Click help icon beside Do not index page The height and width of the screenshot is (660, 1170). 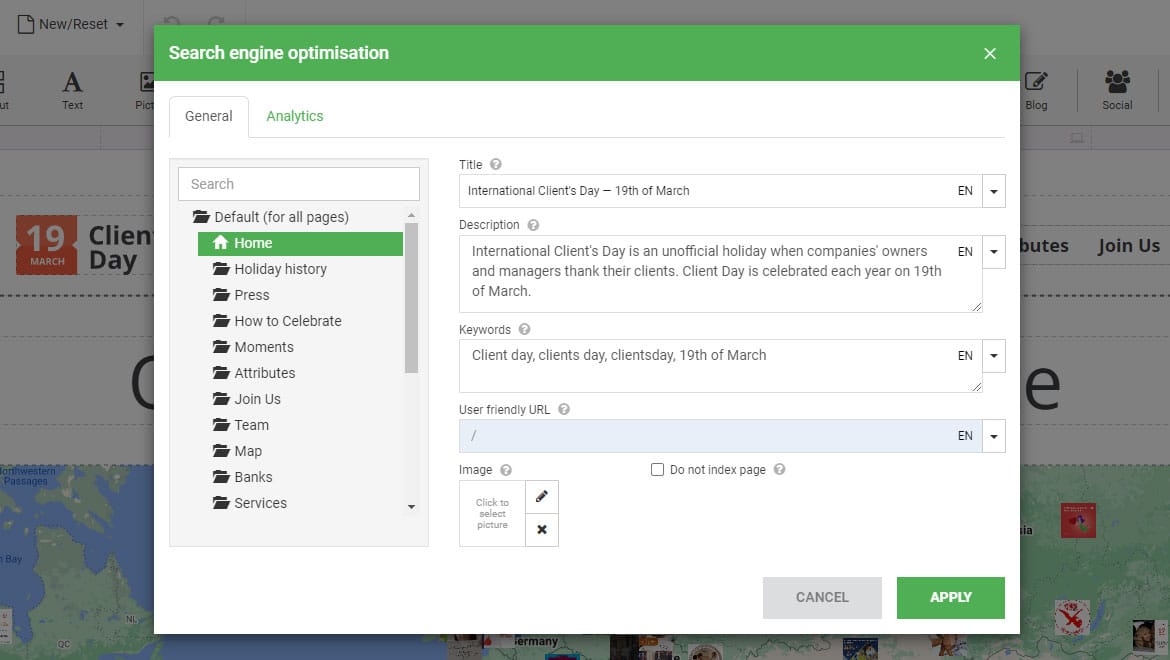[x=780, y=469]
